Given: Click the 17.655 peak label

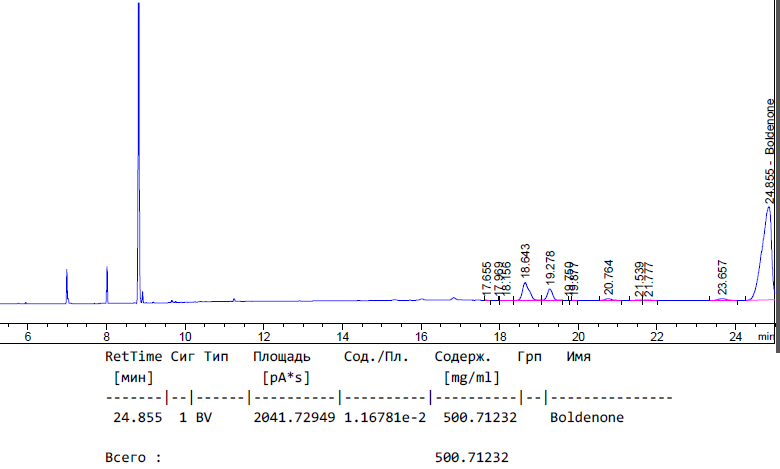Looking at the screenshot, I should point(487,280).
